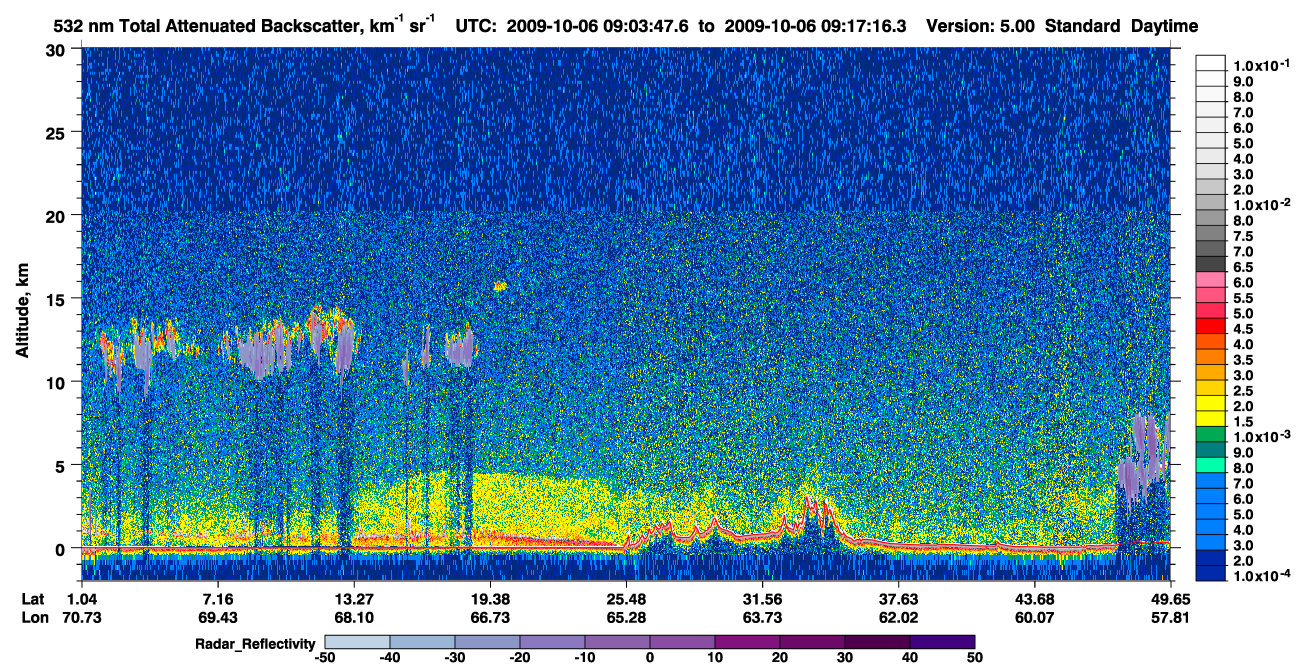Screen dimensions: 1300x667
Task: Click the -20 radar reflectivity tick
Action: (x=520, y=657)
